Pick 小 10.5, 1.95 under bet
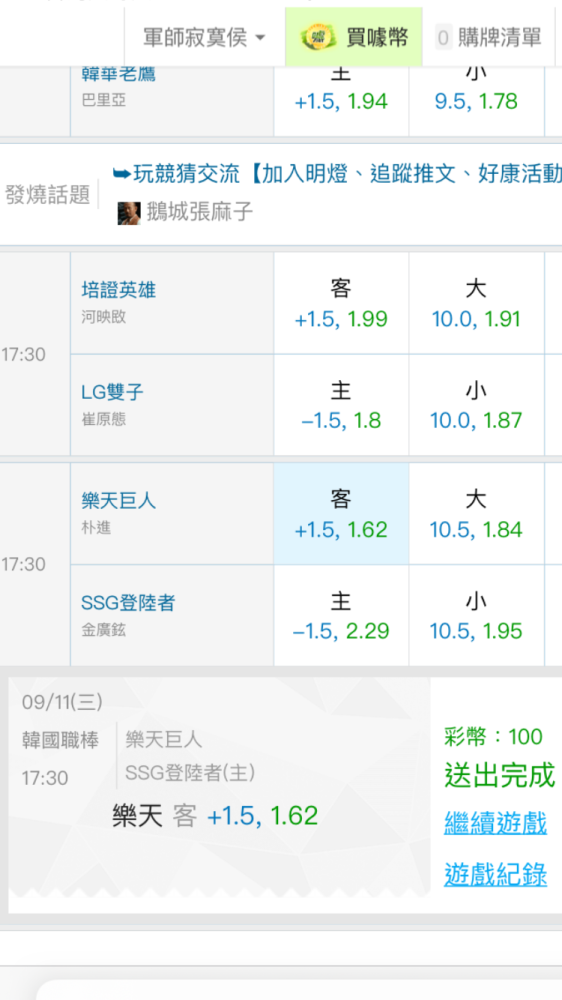Image resolution: width=562 pixels, height=1000 pixels. point(477,615)
